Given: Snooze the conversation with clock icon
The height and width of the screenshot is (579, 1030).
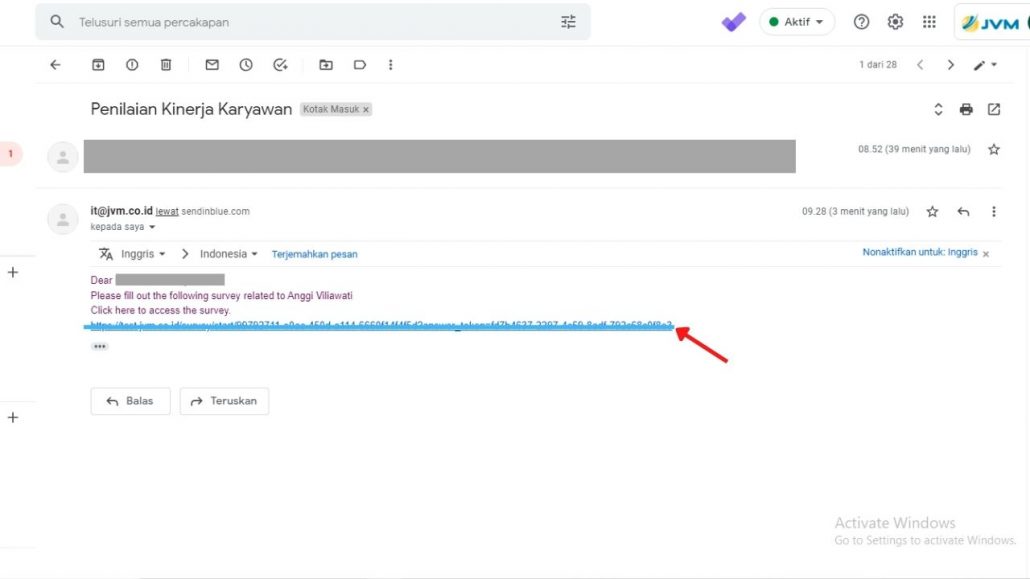Looking at the screenshot, I should [x=246, y=64].
